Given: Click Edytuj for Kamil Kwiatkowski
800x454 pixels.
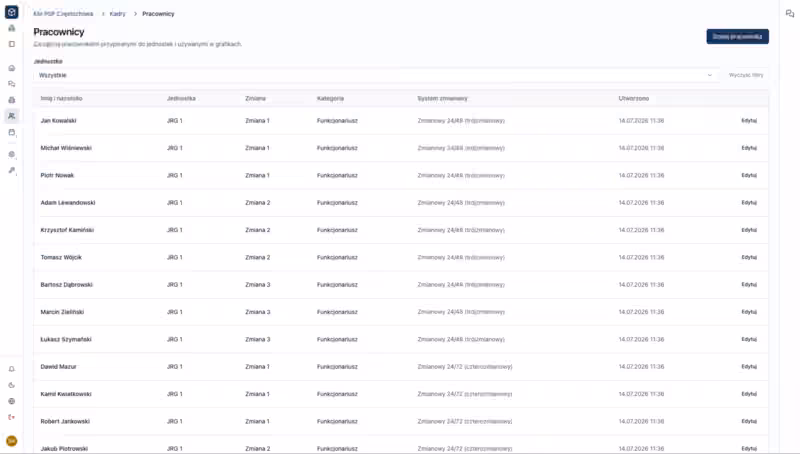Looking at the screenshot, I should (x=749, y=394).
